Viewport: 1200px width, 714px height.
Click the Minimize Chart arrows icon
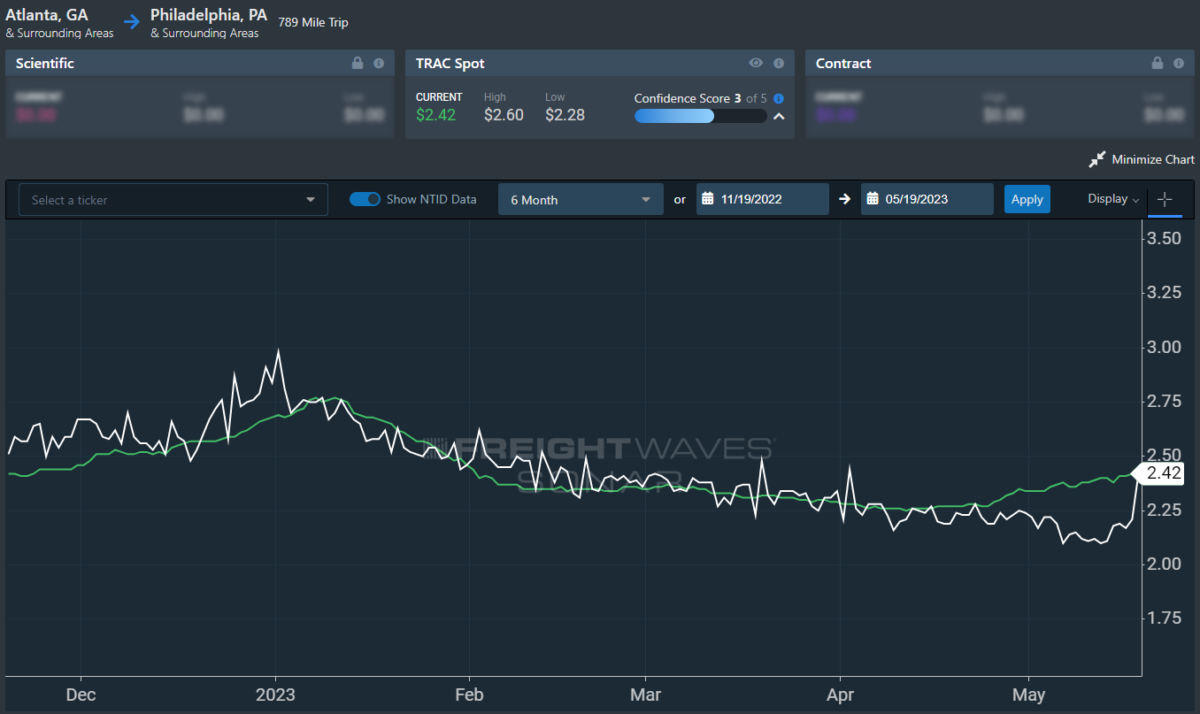point(1097,160)
